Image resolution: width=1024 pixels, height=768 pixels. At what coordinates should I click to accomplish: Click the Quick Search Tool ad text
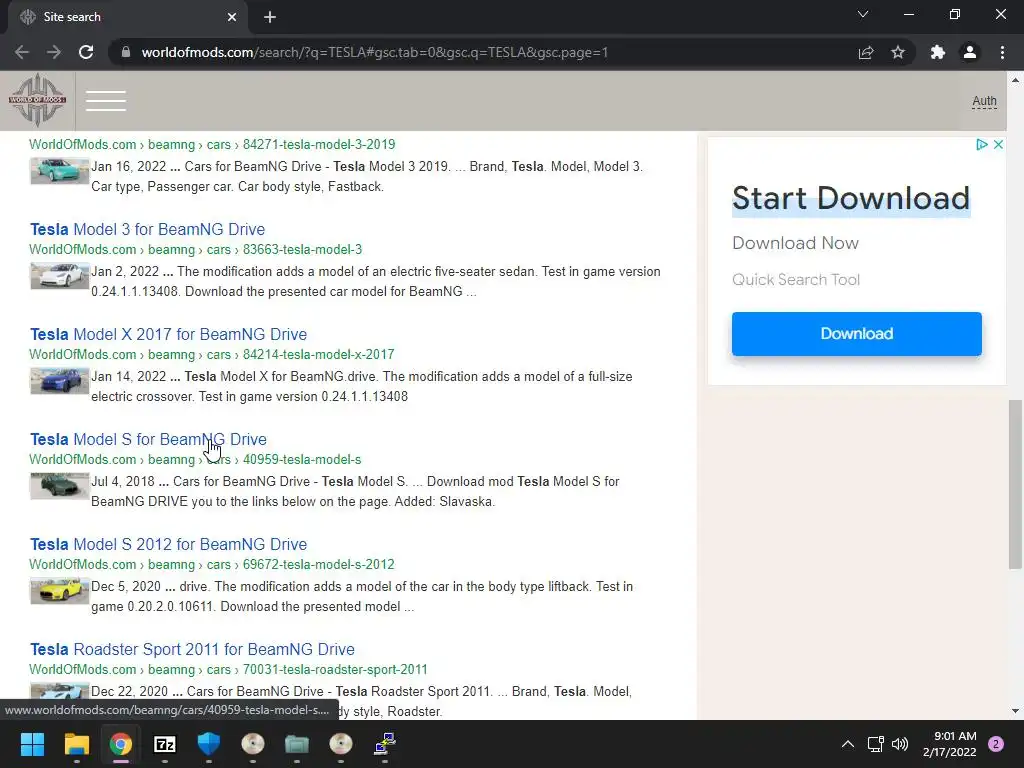796,280
